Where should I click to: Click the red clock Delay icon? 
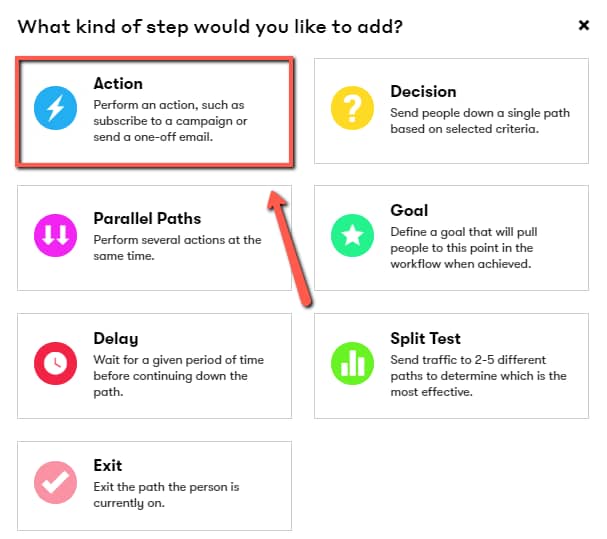(x=55, y=363)
